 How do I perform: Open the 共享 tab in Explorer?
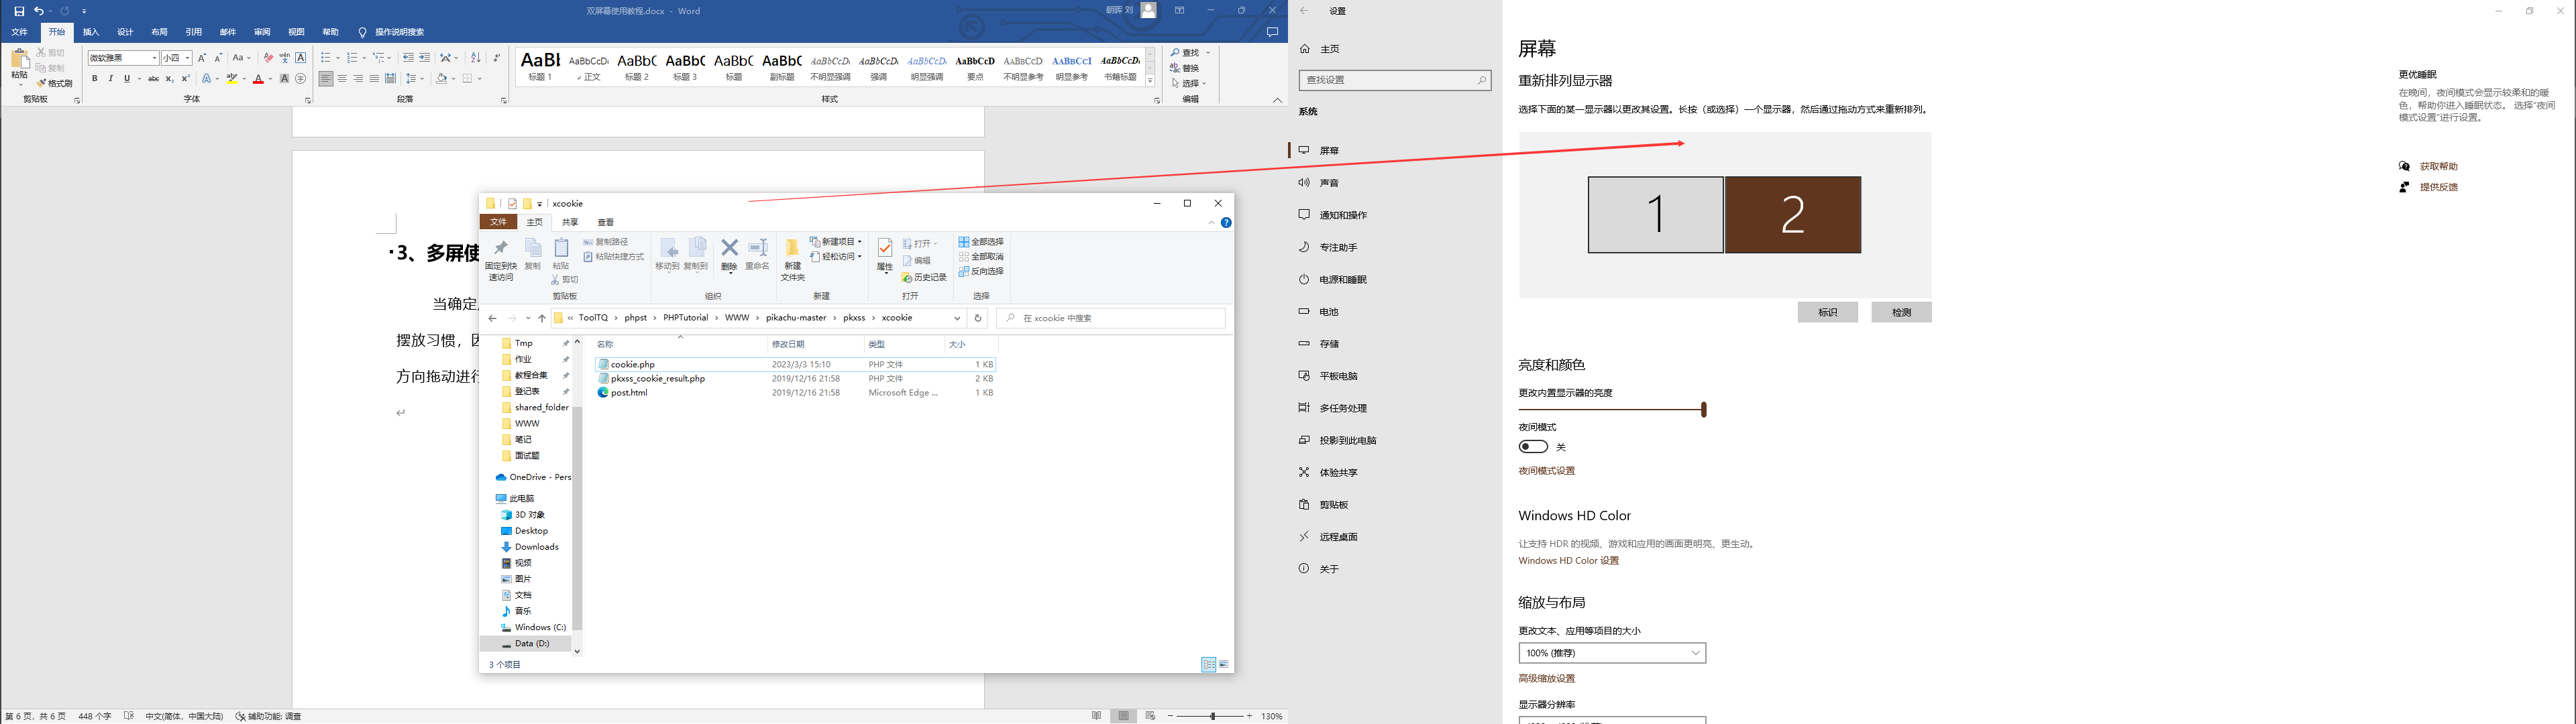coord(570,222)
